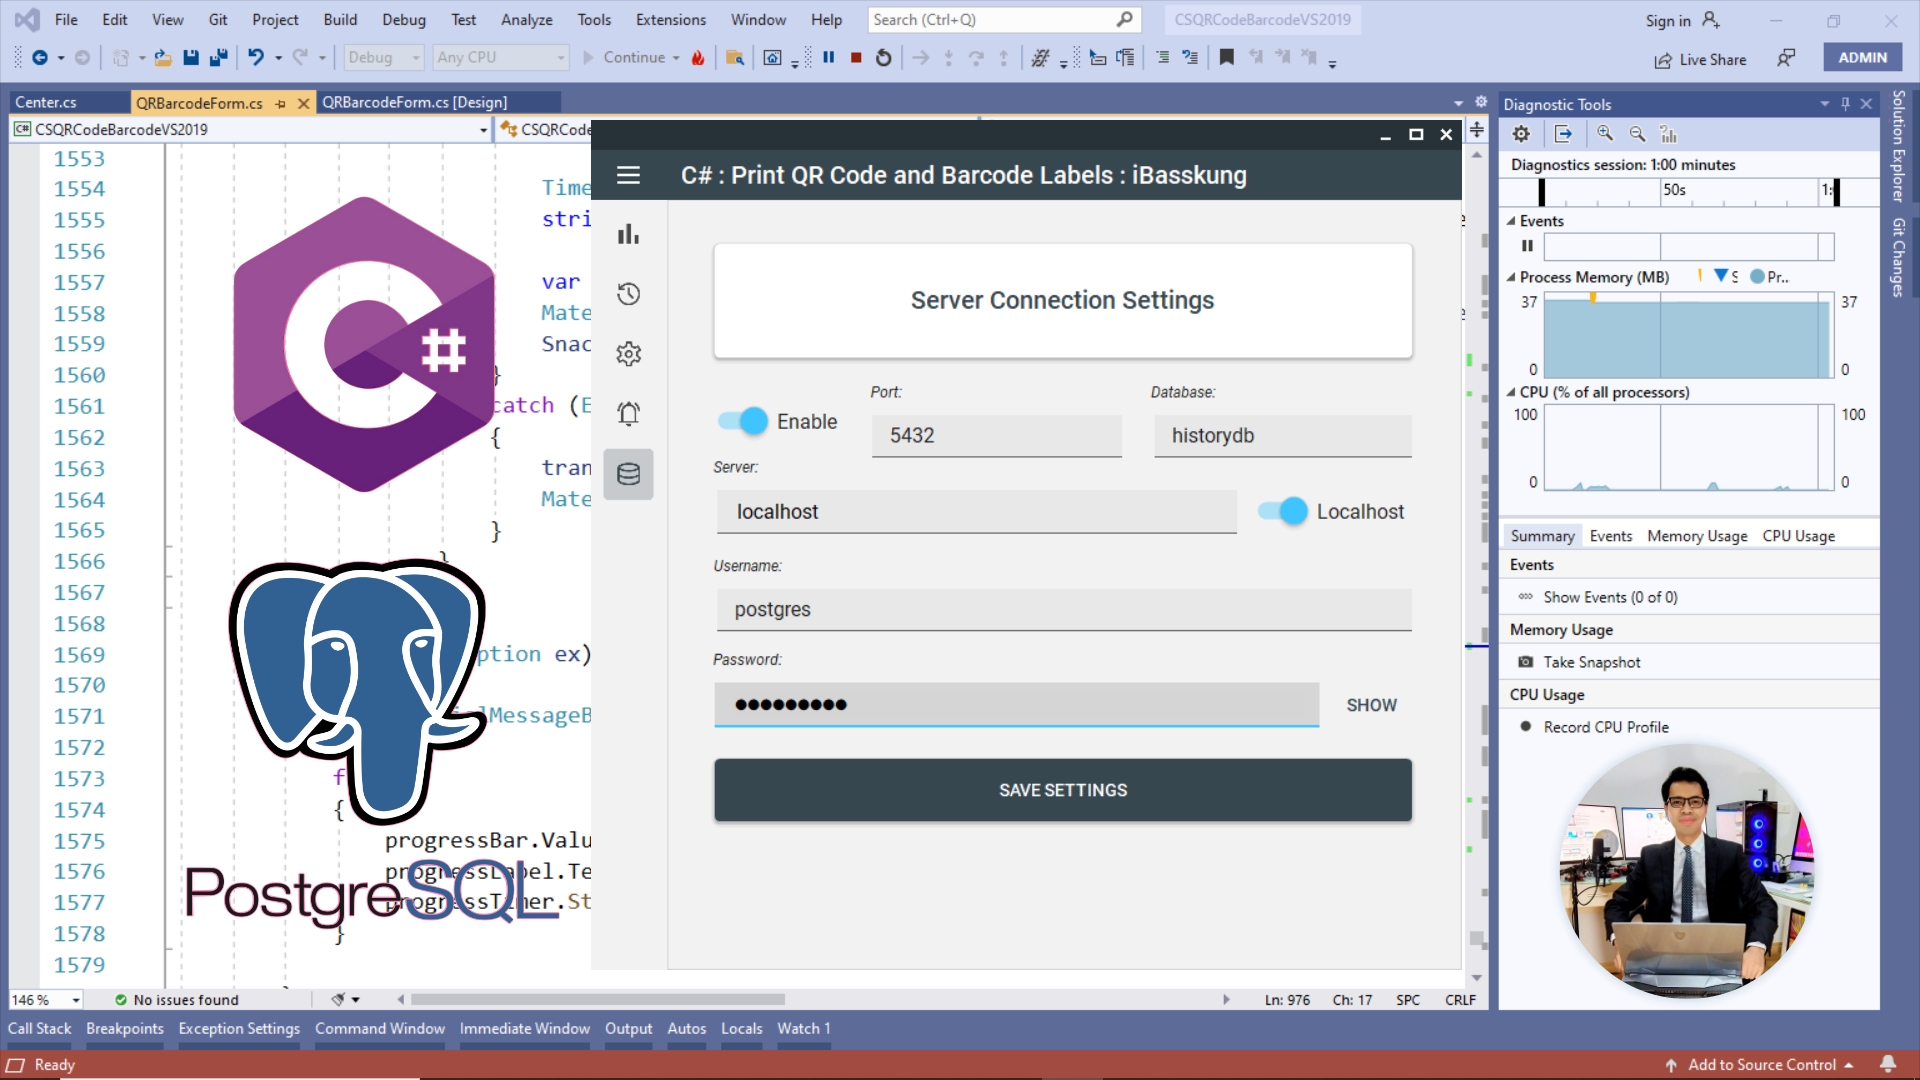The height and width of the screenshot is (1080, 1920).
Task: Click the notifications bell in status bar
Action: pyautogui.click(x=1887, y=1064)
